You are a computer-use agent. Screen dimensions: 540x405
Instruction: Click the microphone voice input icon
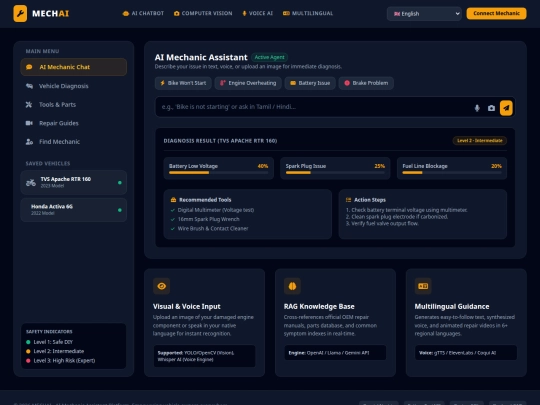477,108
